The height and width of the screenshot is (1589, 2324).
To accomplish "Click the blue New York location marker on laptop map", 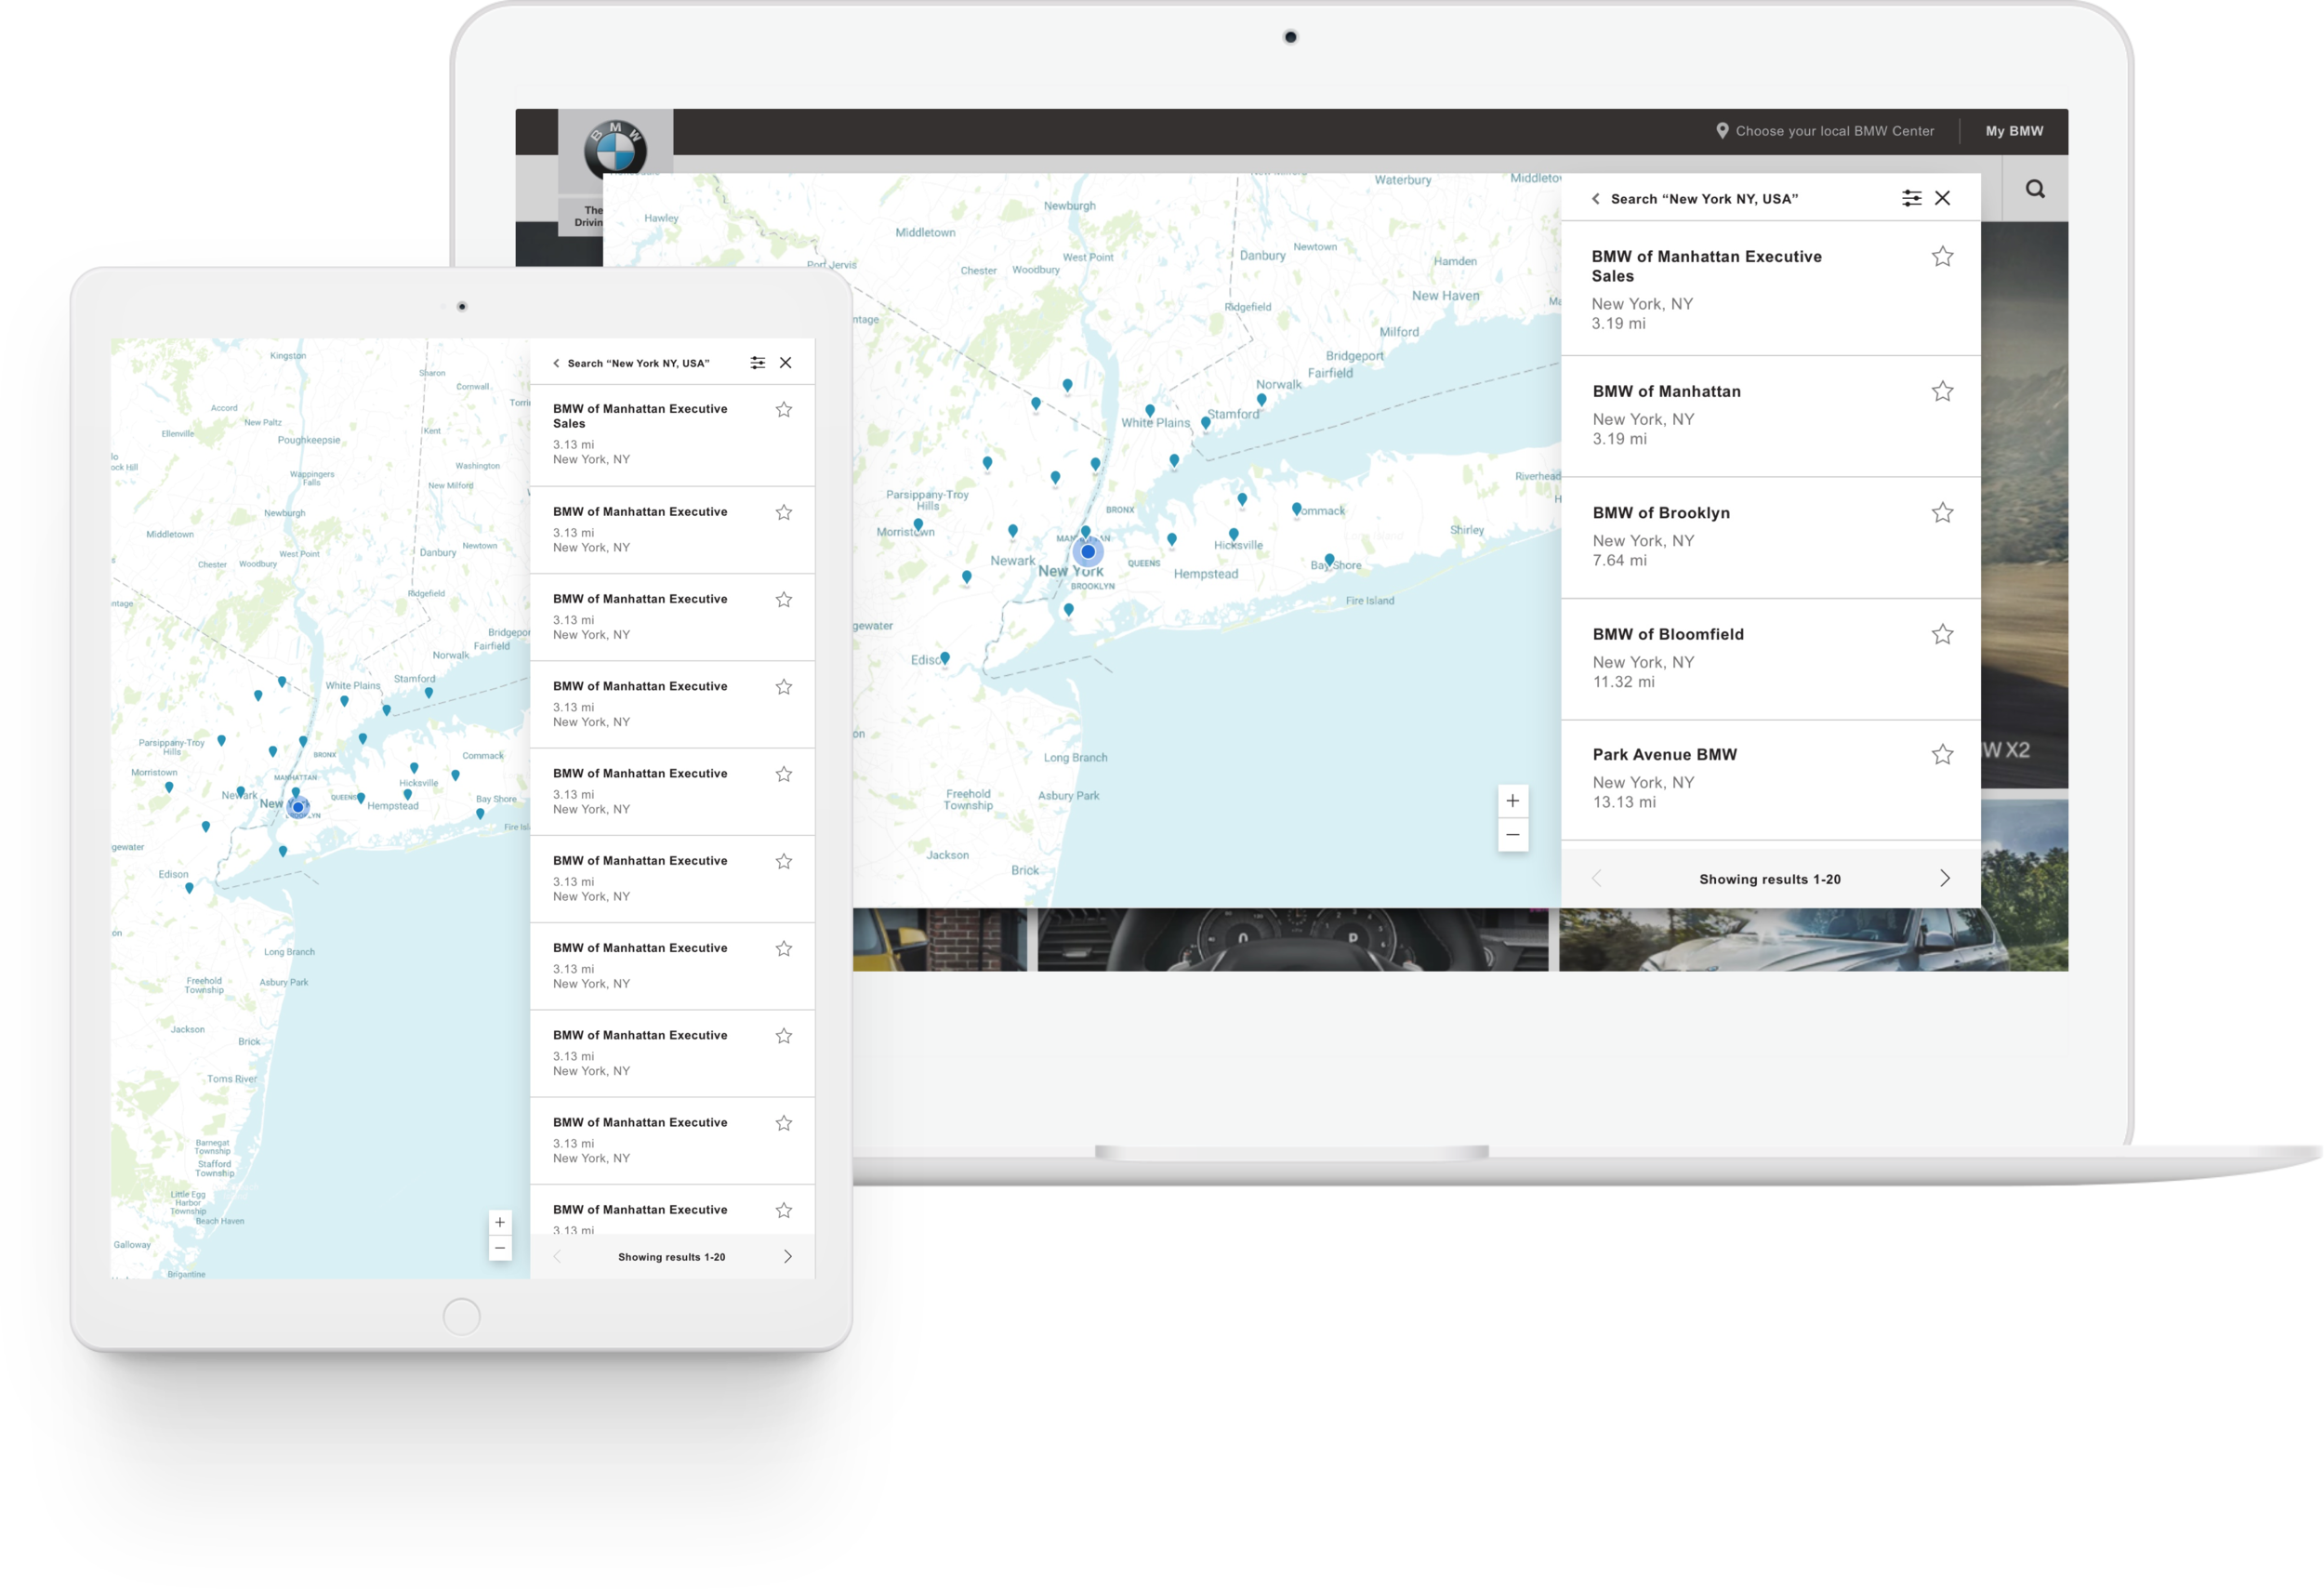I will 1088,551.
